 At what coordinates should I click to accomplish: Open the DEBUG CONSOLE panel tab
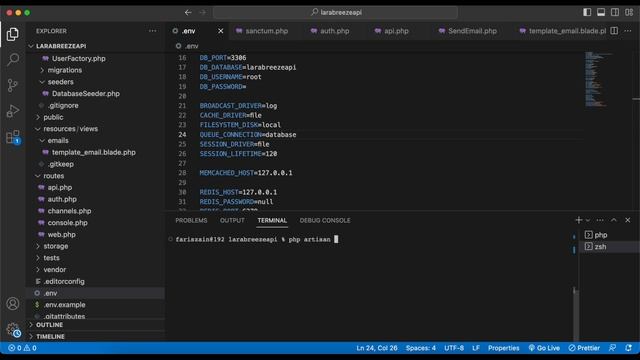tap(325, 220)
